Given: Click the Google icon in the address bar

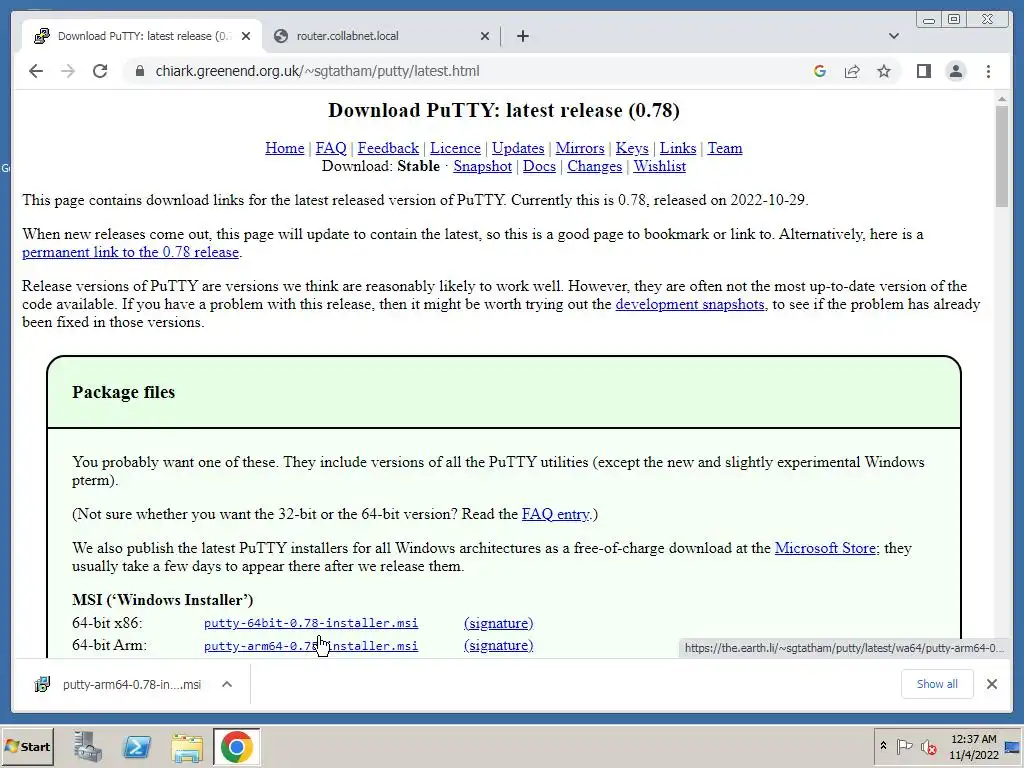Looking at the screenshot, I should (x=820, y=71).
